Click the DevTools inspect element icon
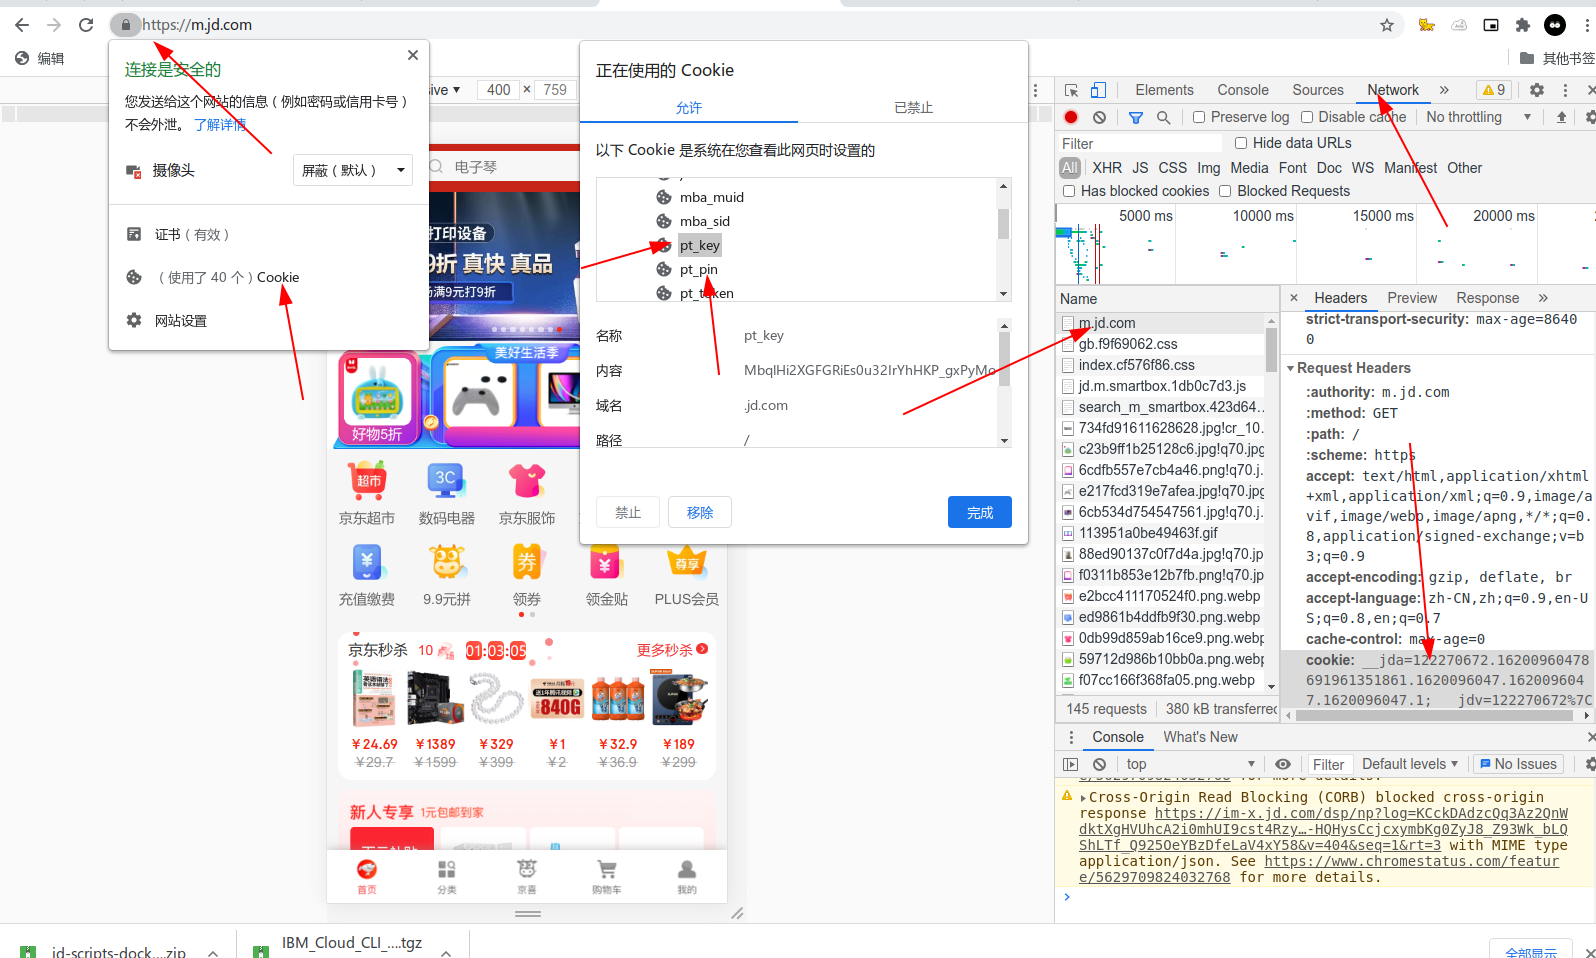The image size is (1596, 958). (1071, 90)
